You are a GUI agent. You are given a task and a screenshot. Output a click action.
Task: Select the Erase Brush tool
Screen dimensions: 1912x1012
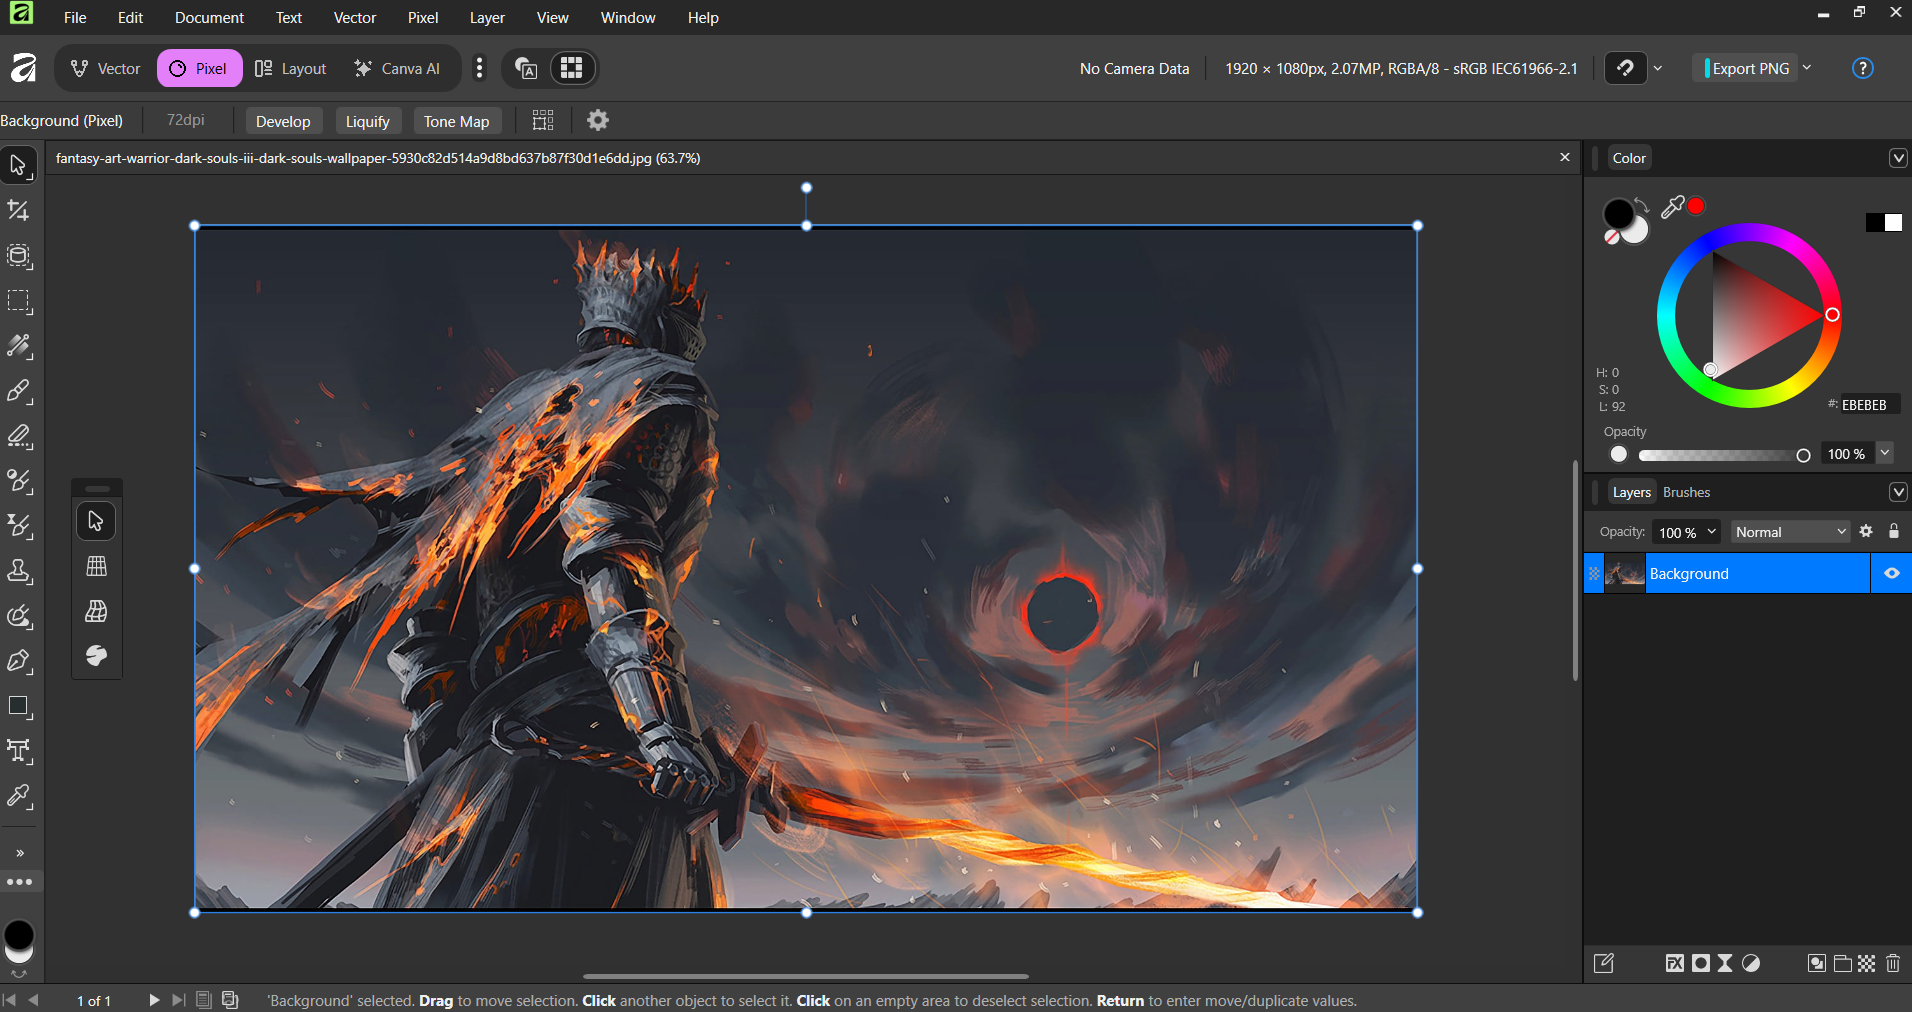coord(19,436)
